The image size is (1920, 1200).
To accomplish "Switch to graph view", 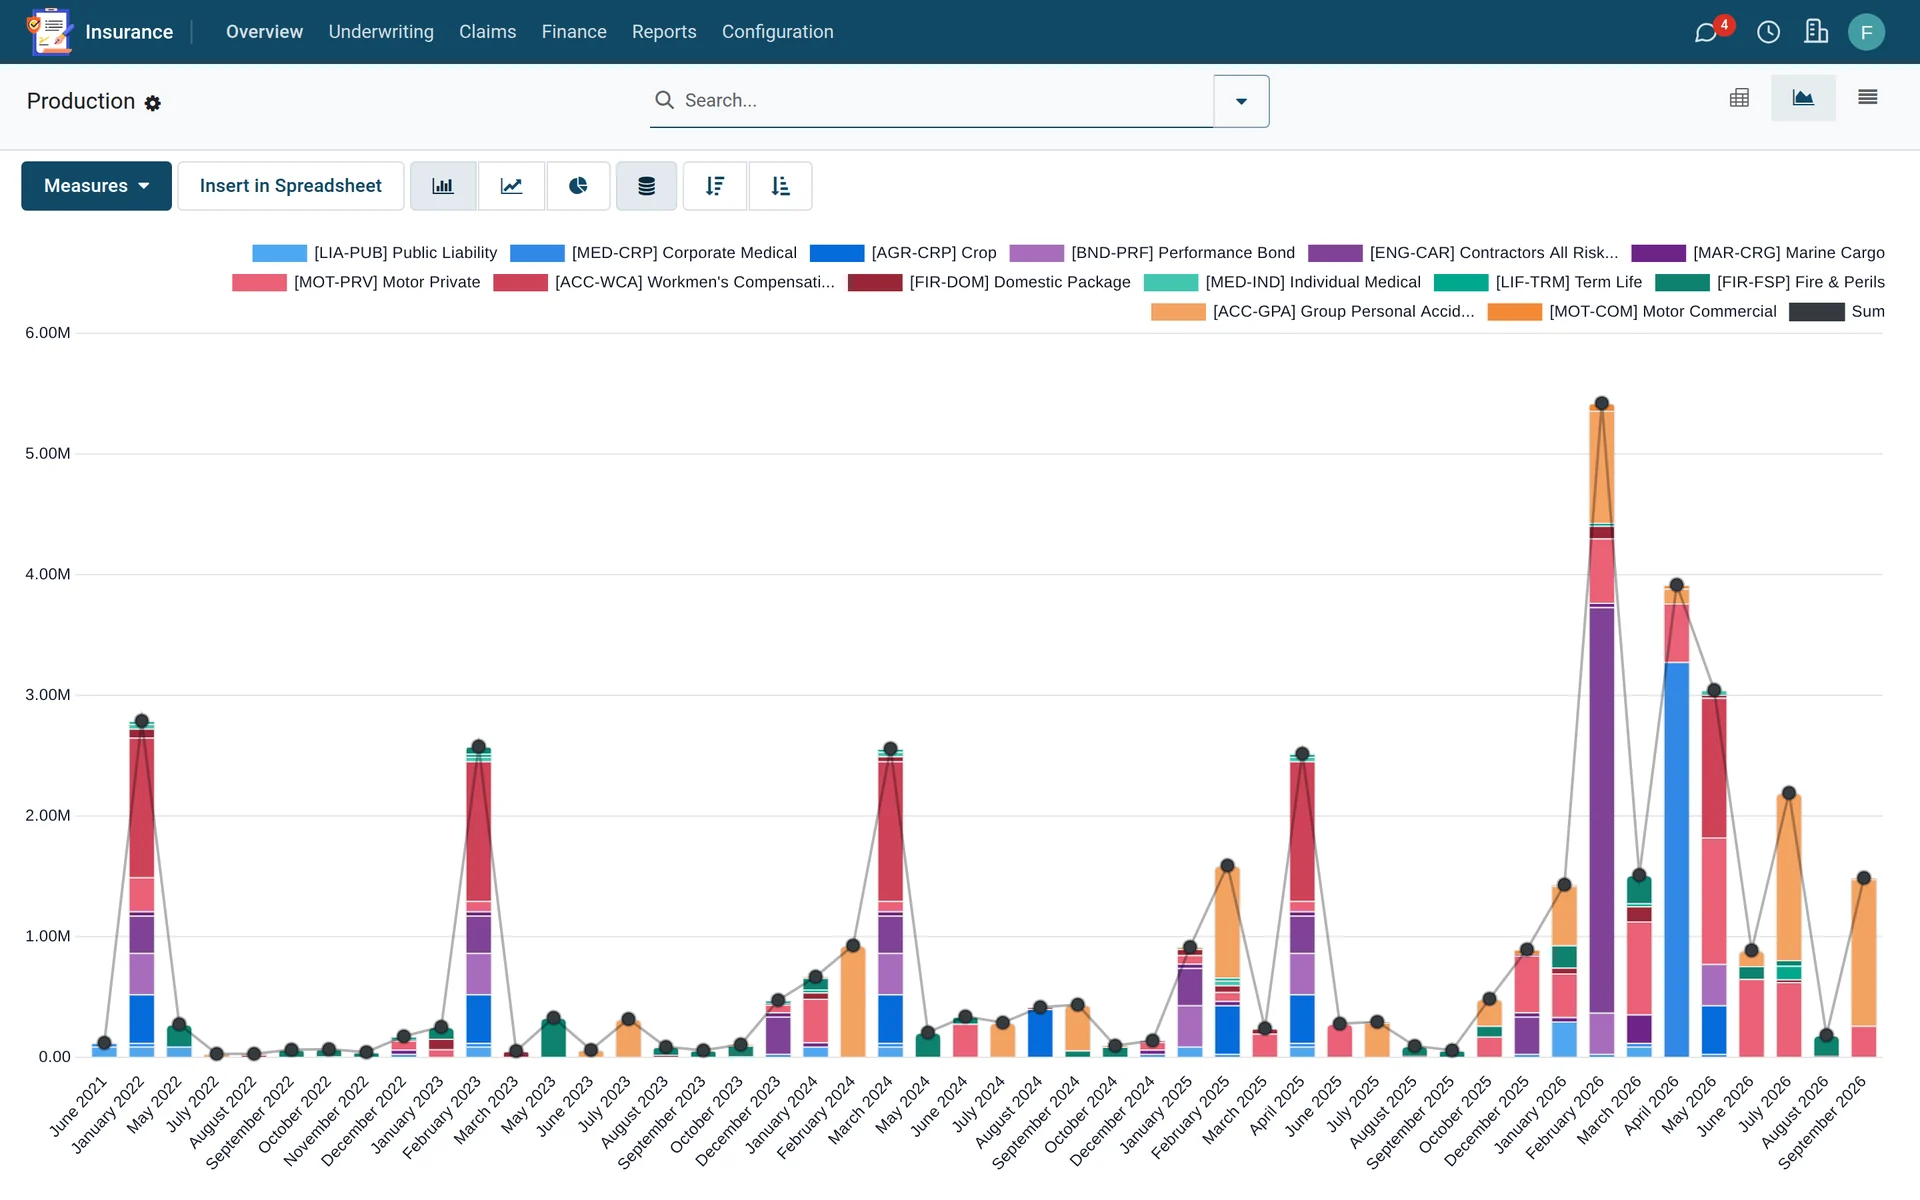I will coord(1803,98).
